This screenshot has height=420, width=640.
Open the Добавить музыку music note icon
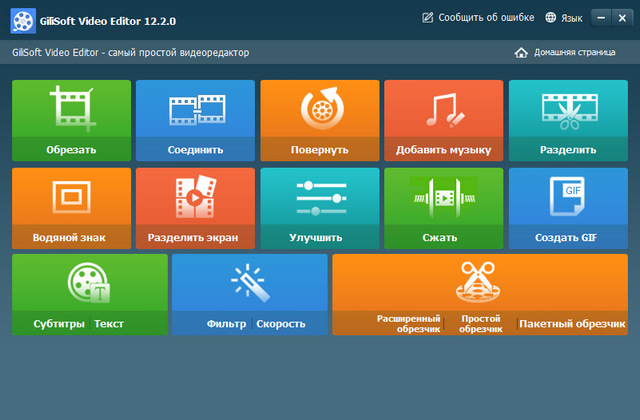443,108
